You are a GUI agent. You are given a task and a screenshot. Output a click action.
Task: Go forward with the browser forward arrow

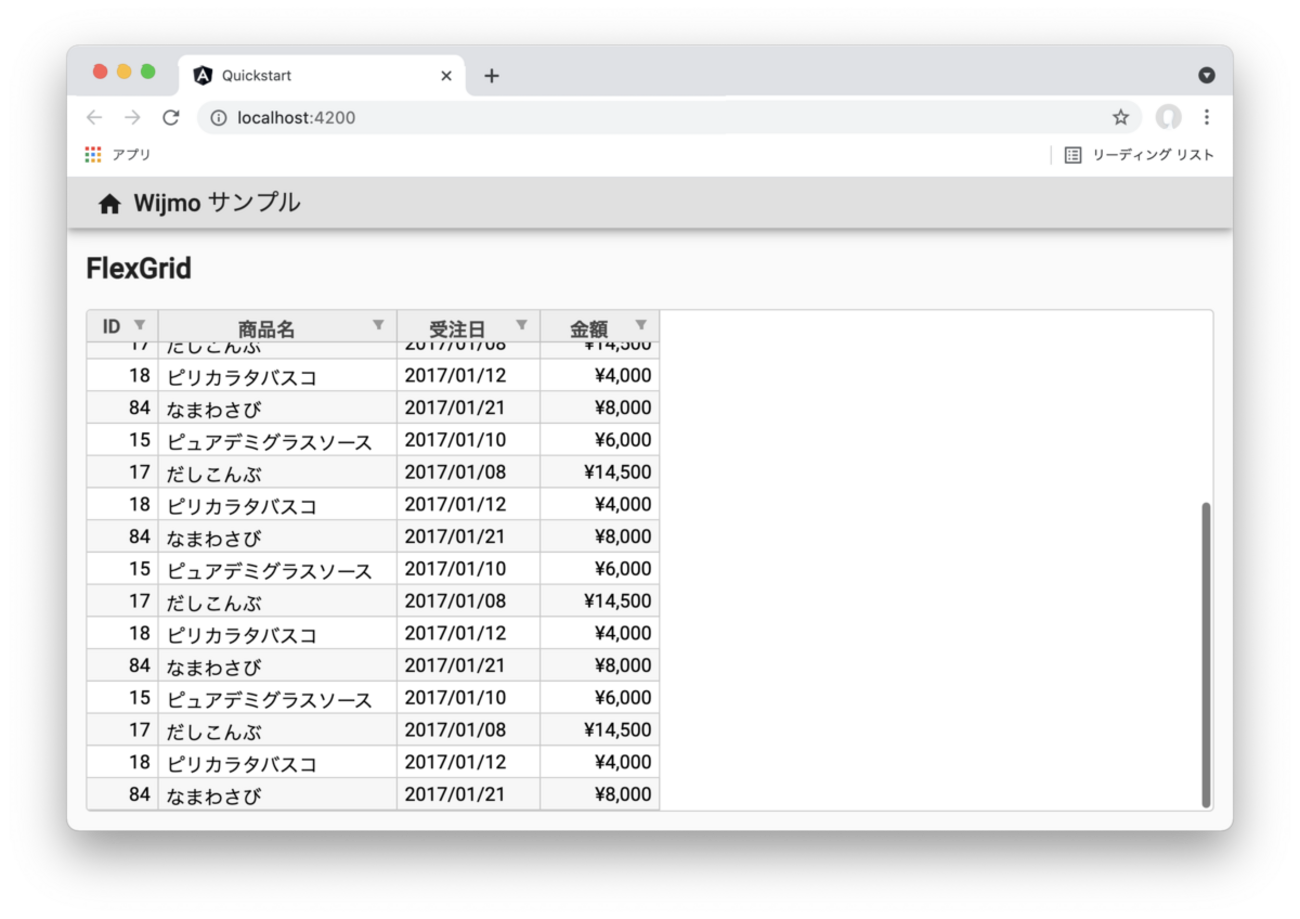tap(132, 118)
